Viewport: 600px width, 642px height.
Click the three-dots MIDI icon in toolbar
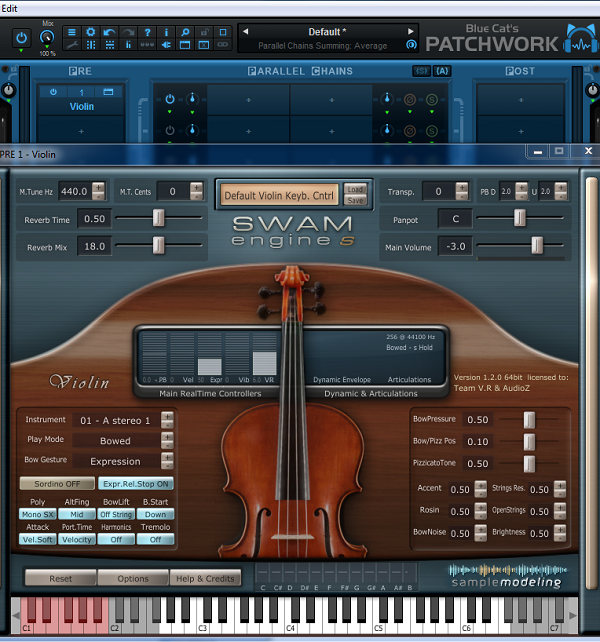[x=147, y=45]
